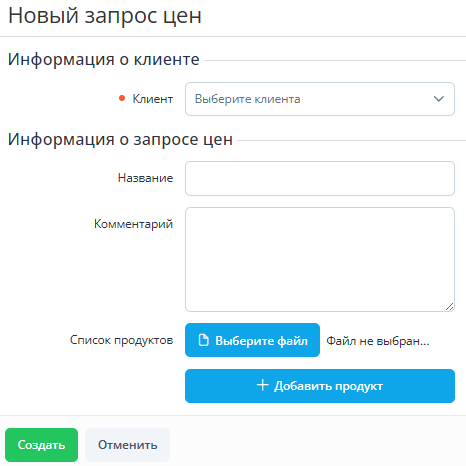The image size is (466, 466).
Task: Click the Комментарий field label
Action: 133,224
